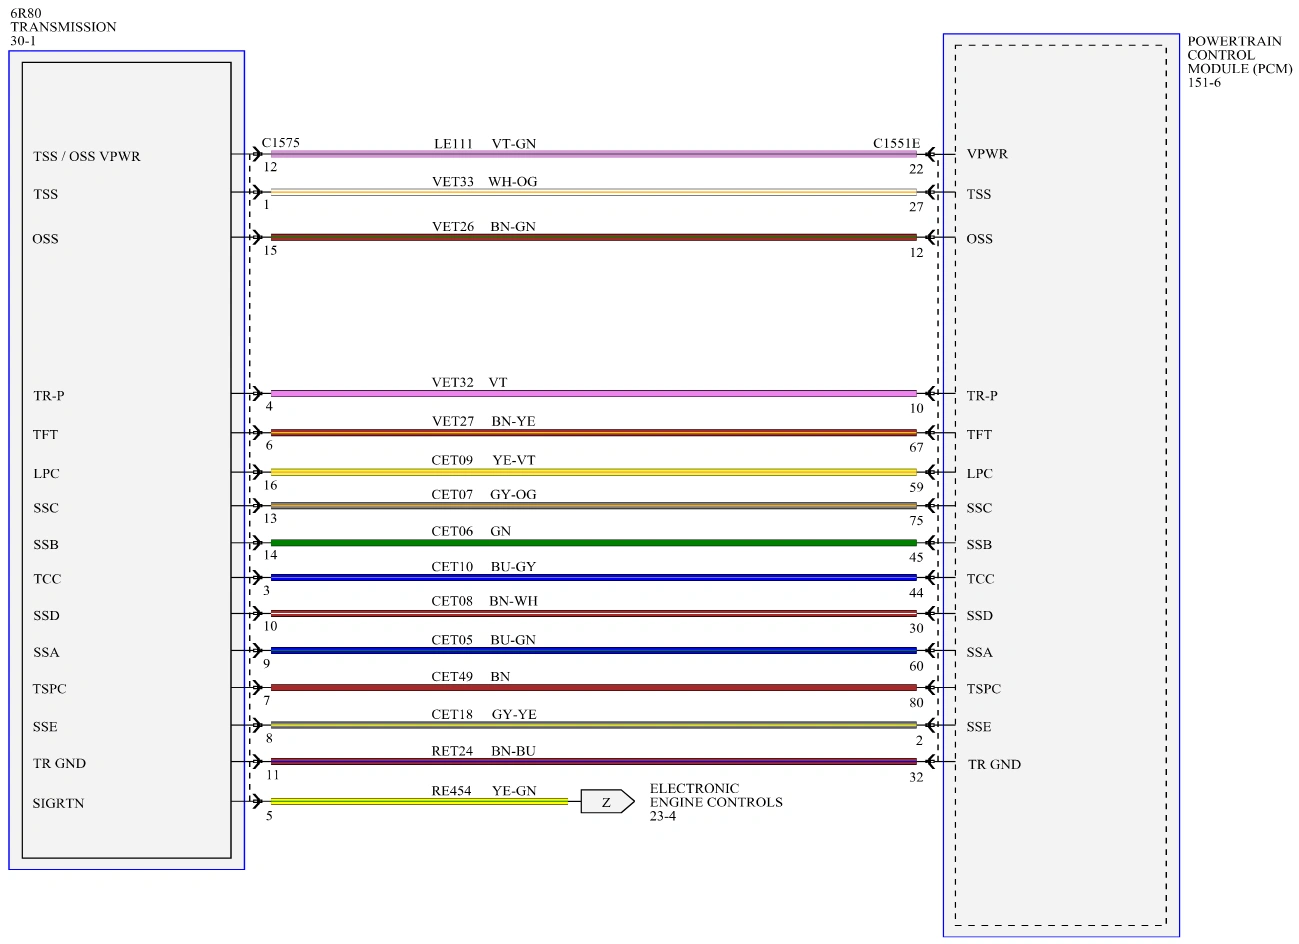Click PCM pin number 80 on the TSPC line
1299x944 pixels.
[916, 702]
